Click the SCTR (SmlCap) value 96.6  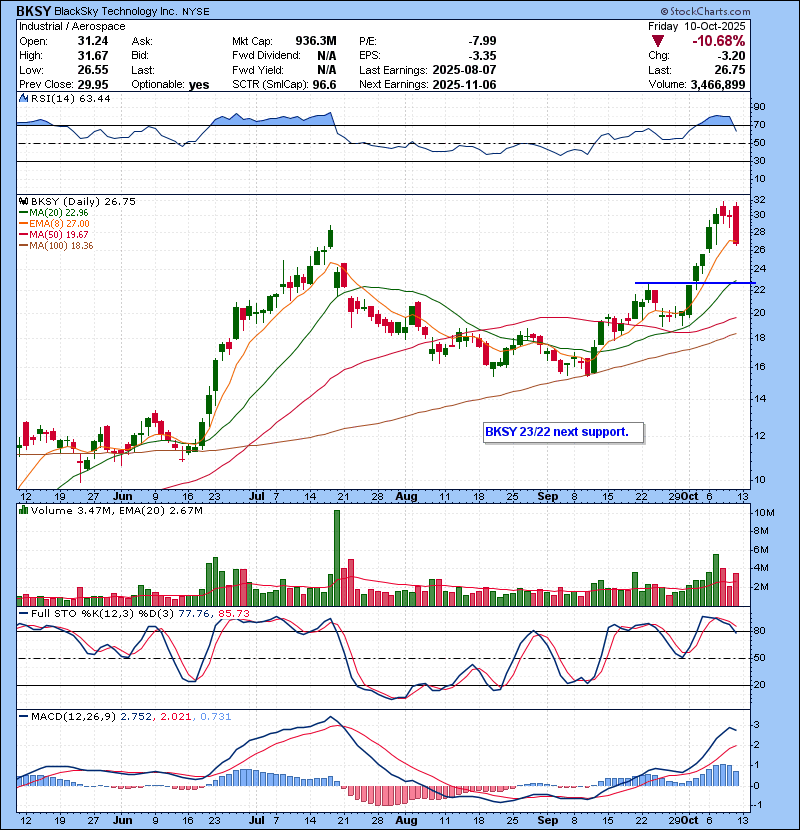pos(324,84)
